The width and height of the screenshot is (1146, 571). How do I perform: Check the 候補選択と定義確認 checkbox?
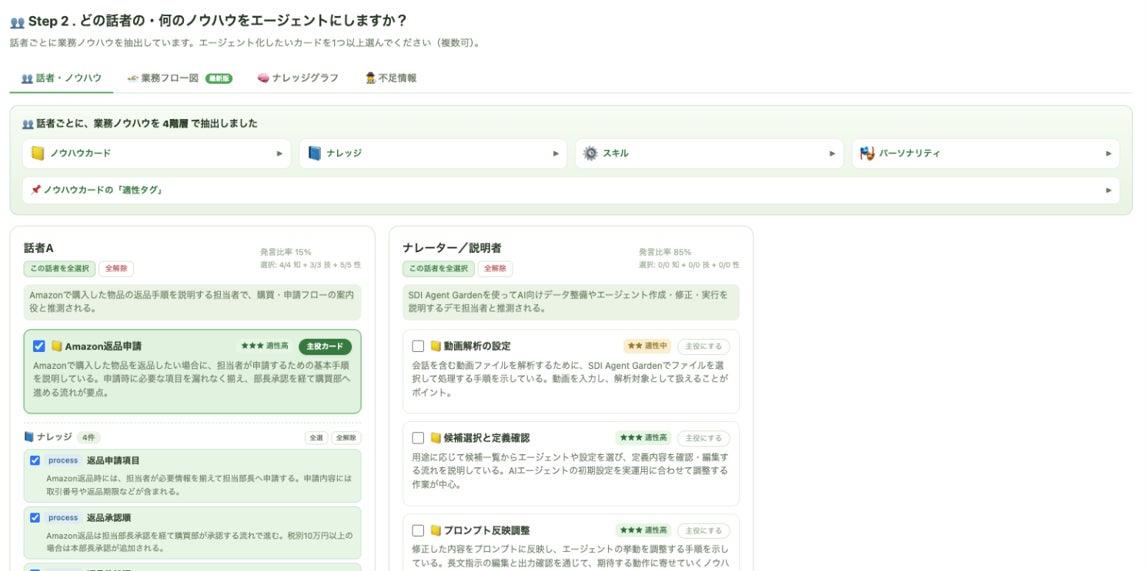pyautogui.click(x=418, y=438)
